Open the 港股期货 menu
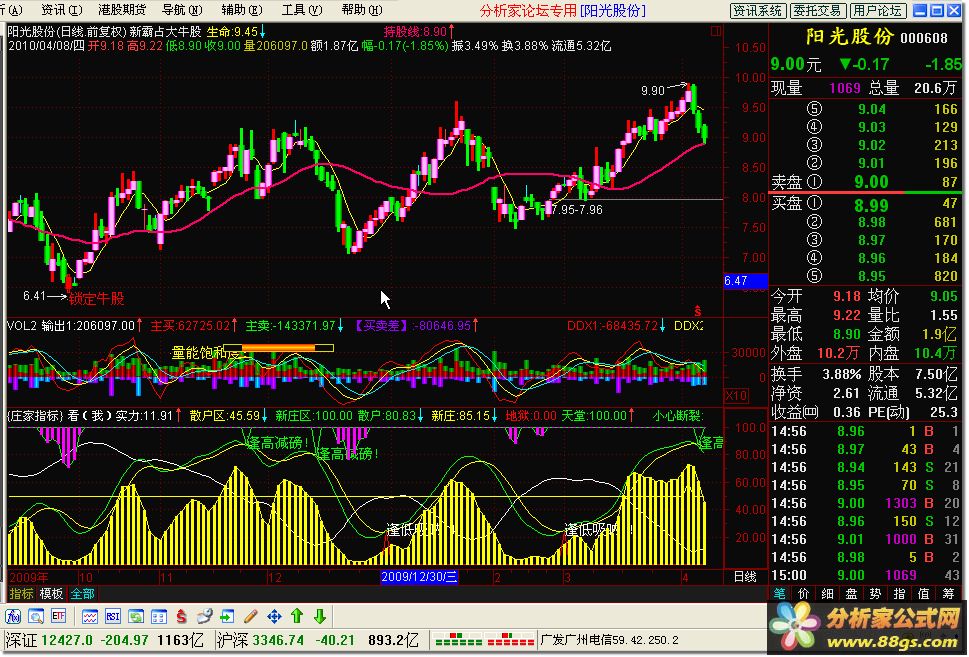Screen dimensions: 969x657 122,9
